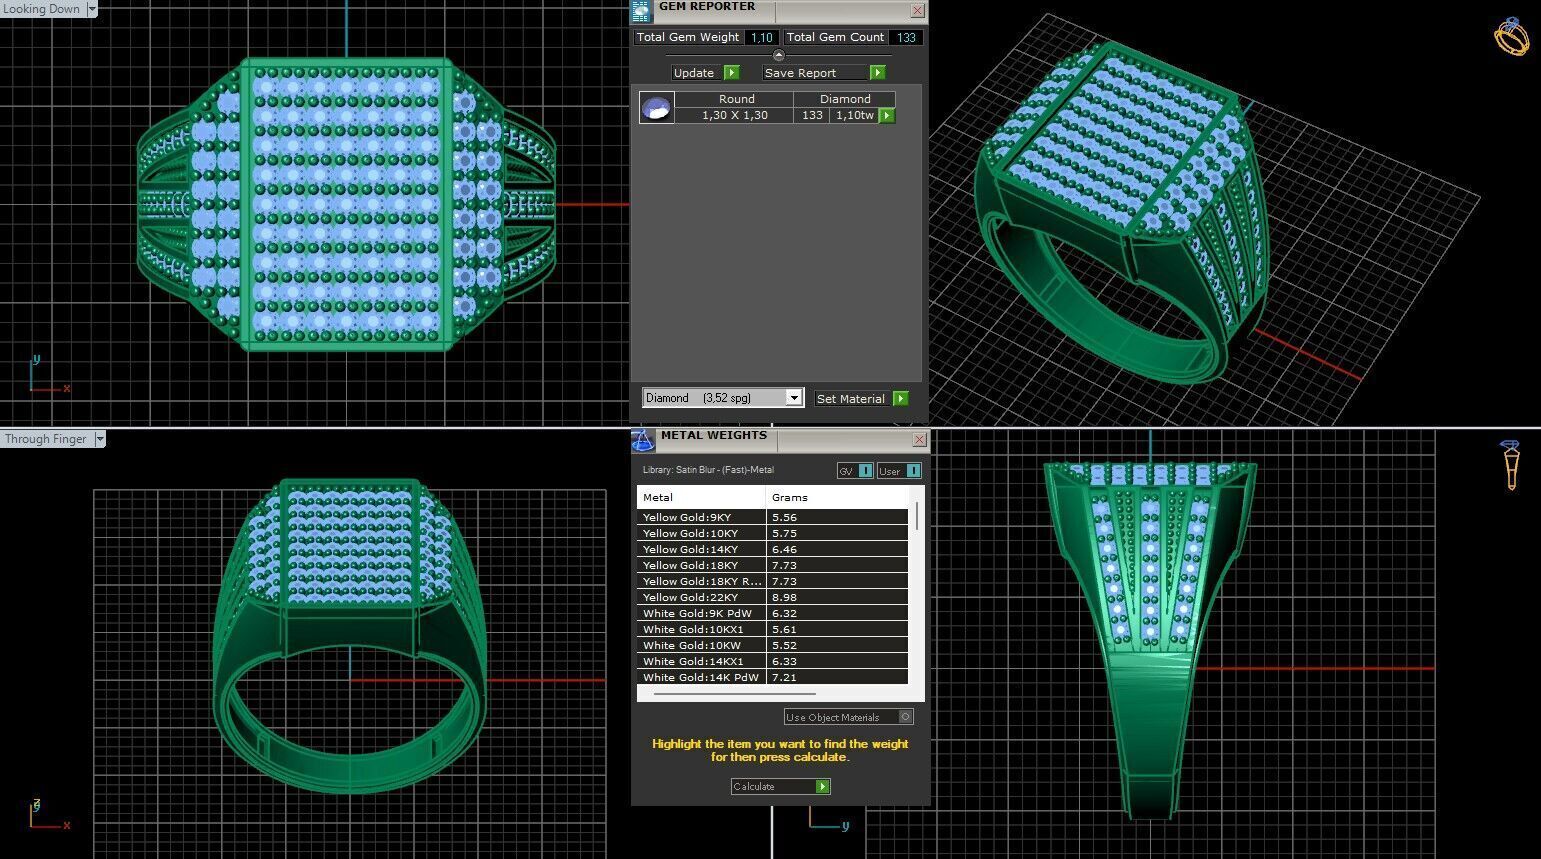This screenshot has height=859, width=1541.
Task: Select the White Gold:10KW row
Action: (772, 645)
